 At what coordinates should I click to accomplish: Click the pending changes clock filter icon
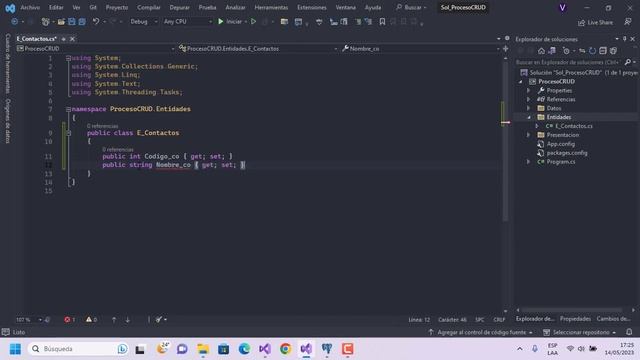566,51
